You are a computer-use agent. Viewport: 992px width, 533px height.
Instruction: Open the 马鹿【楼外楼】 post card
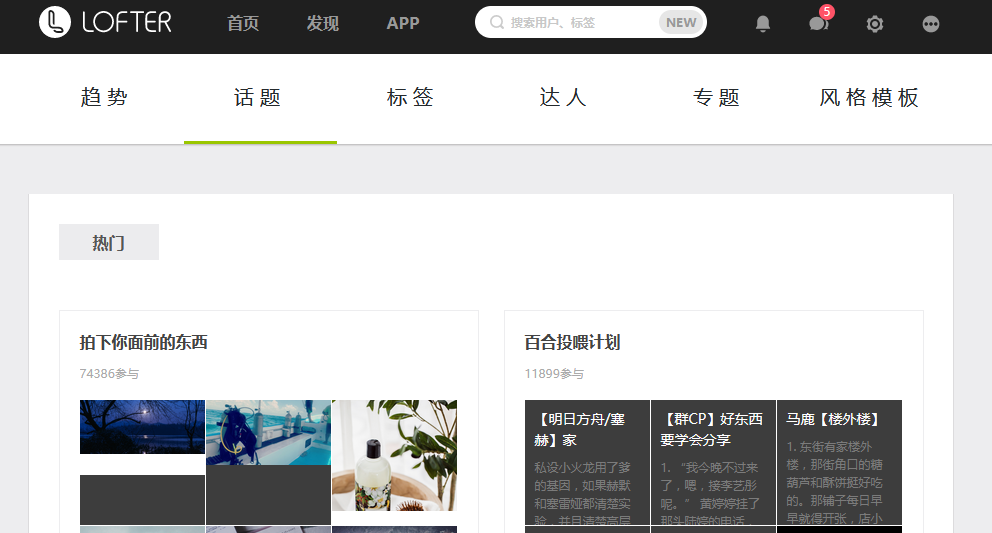coord(839,462)
